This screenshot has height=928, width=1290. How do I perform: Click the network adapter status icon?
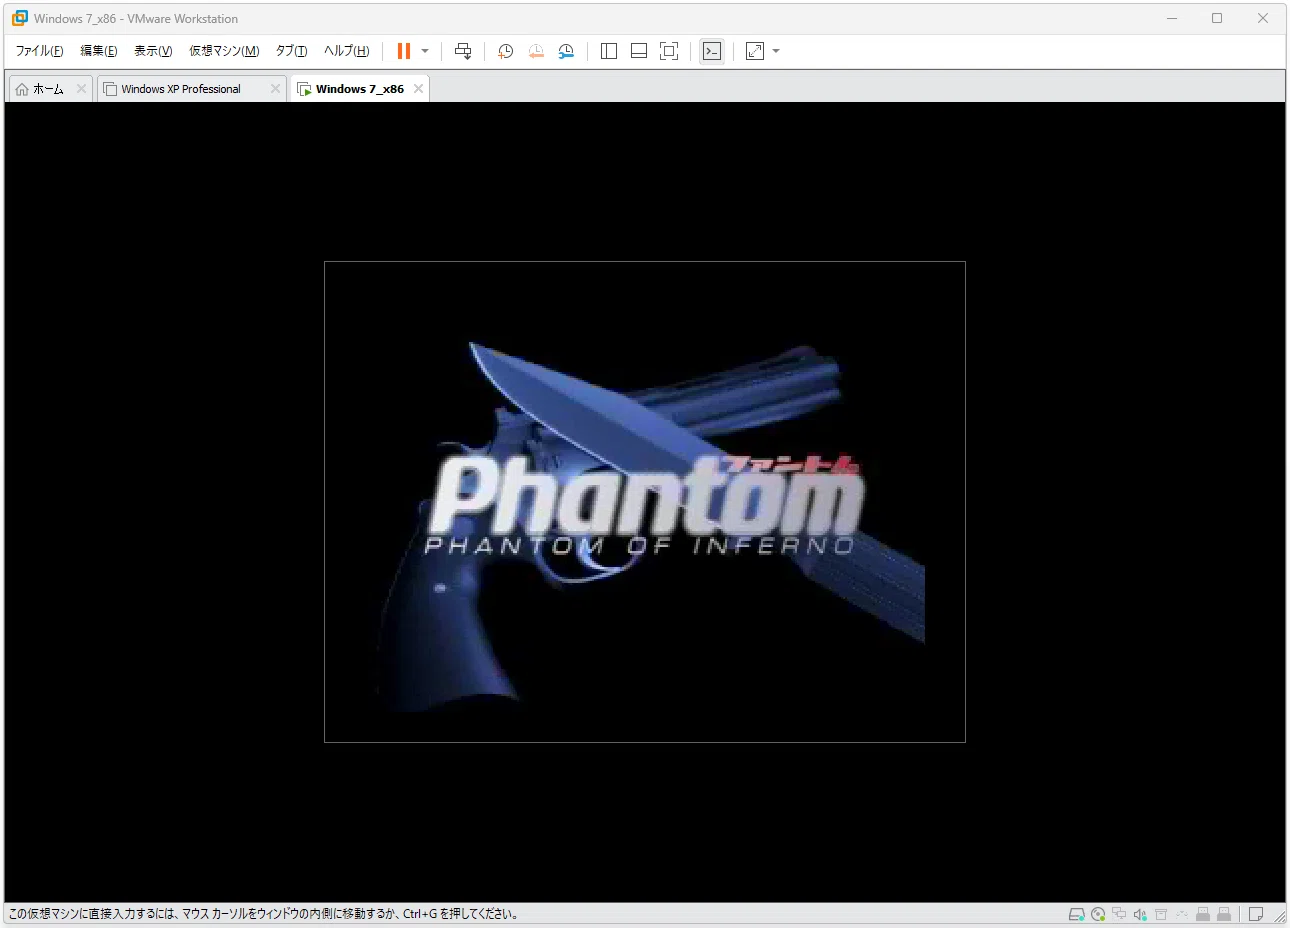click(x=1119, y=914)
